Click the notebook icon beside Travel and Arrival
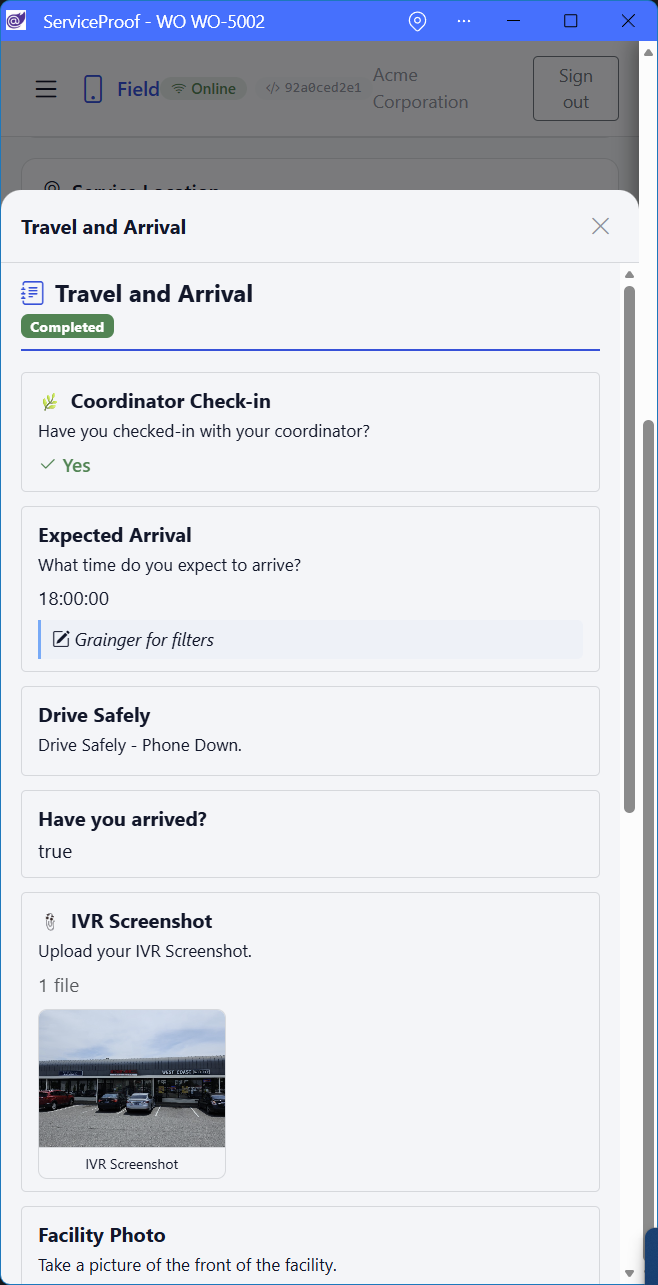This screenshot has width=658, height=1285. coord(33,293)
